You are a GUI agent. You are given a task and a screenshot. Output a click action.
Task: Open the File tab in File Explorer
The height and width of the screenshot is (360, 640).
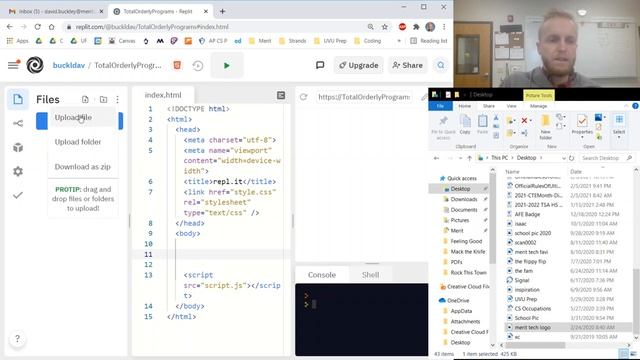click(x=440, y=106)
